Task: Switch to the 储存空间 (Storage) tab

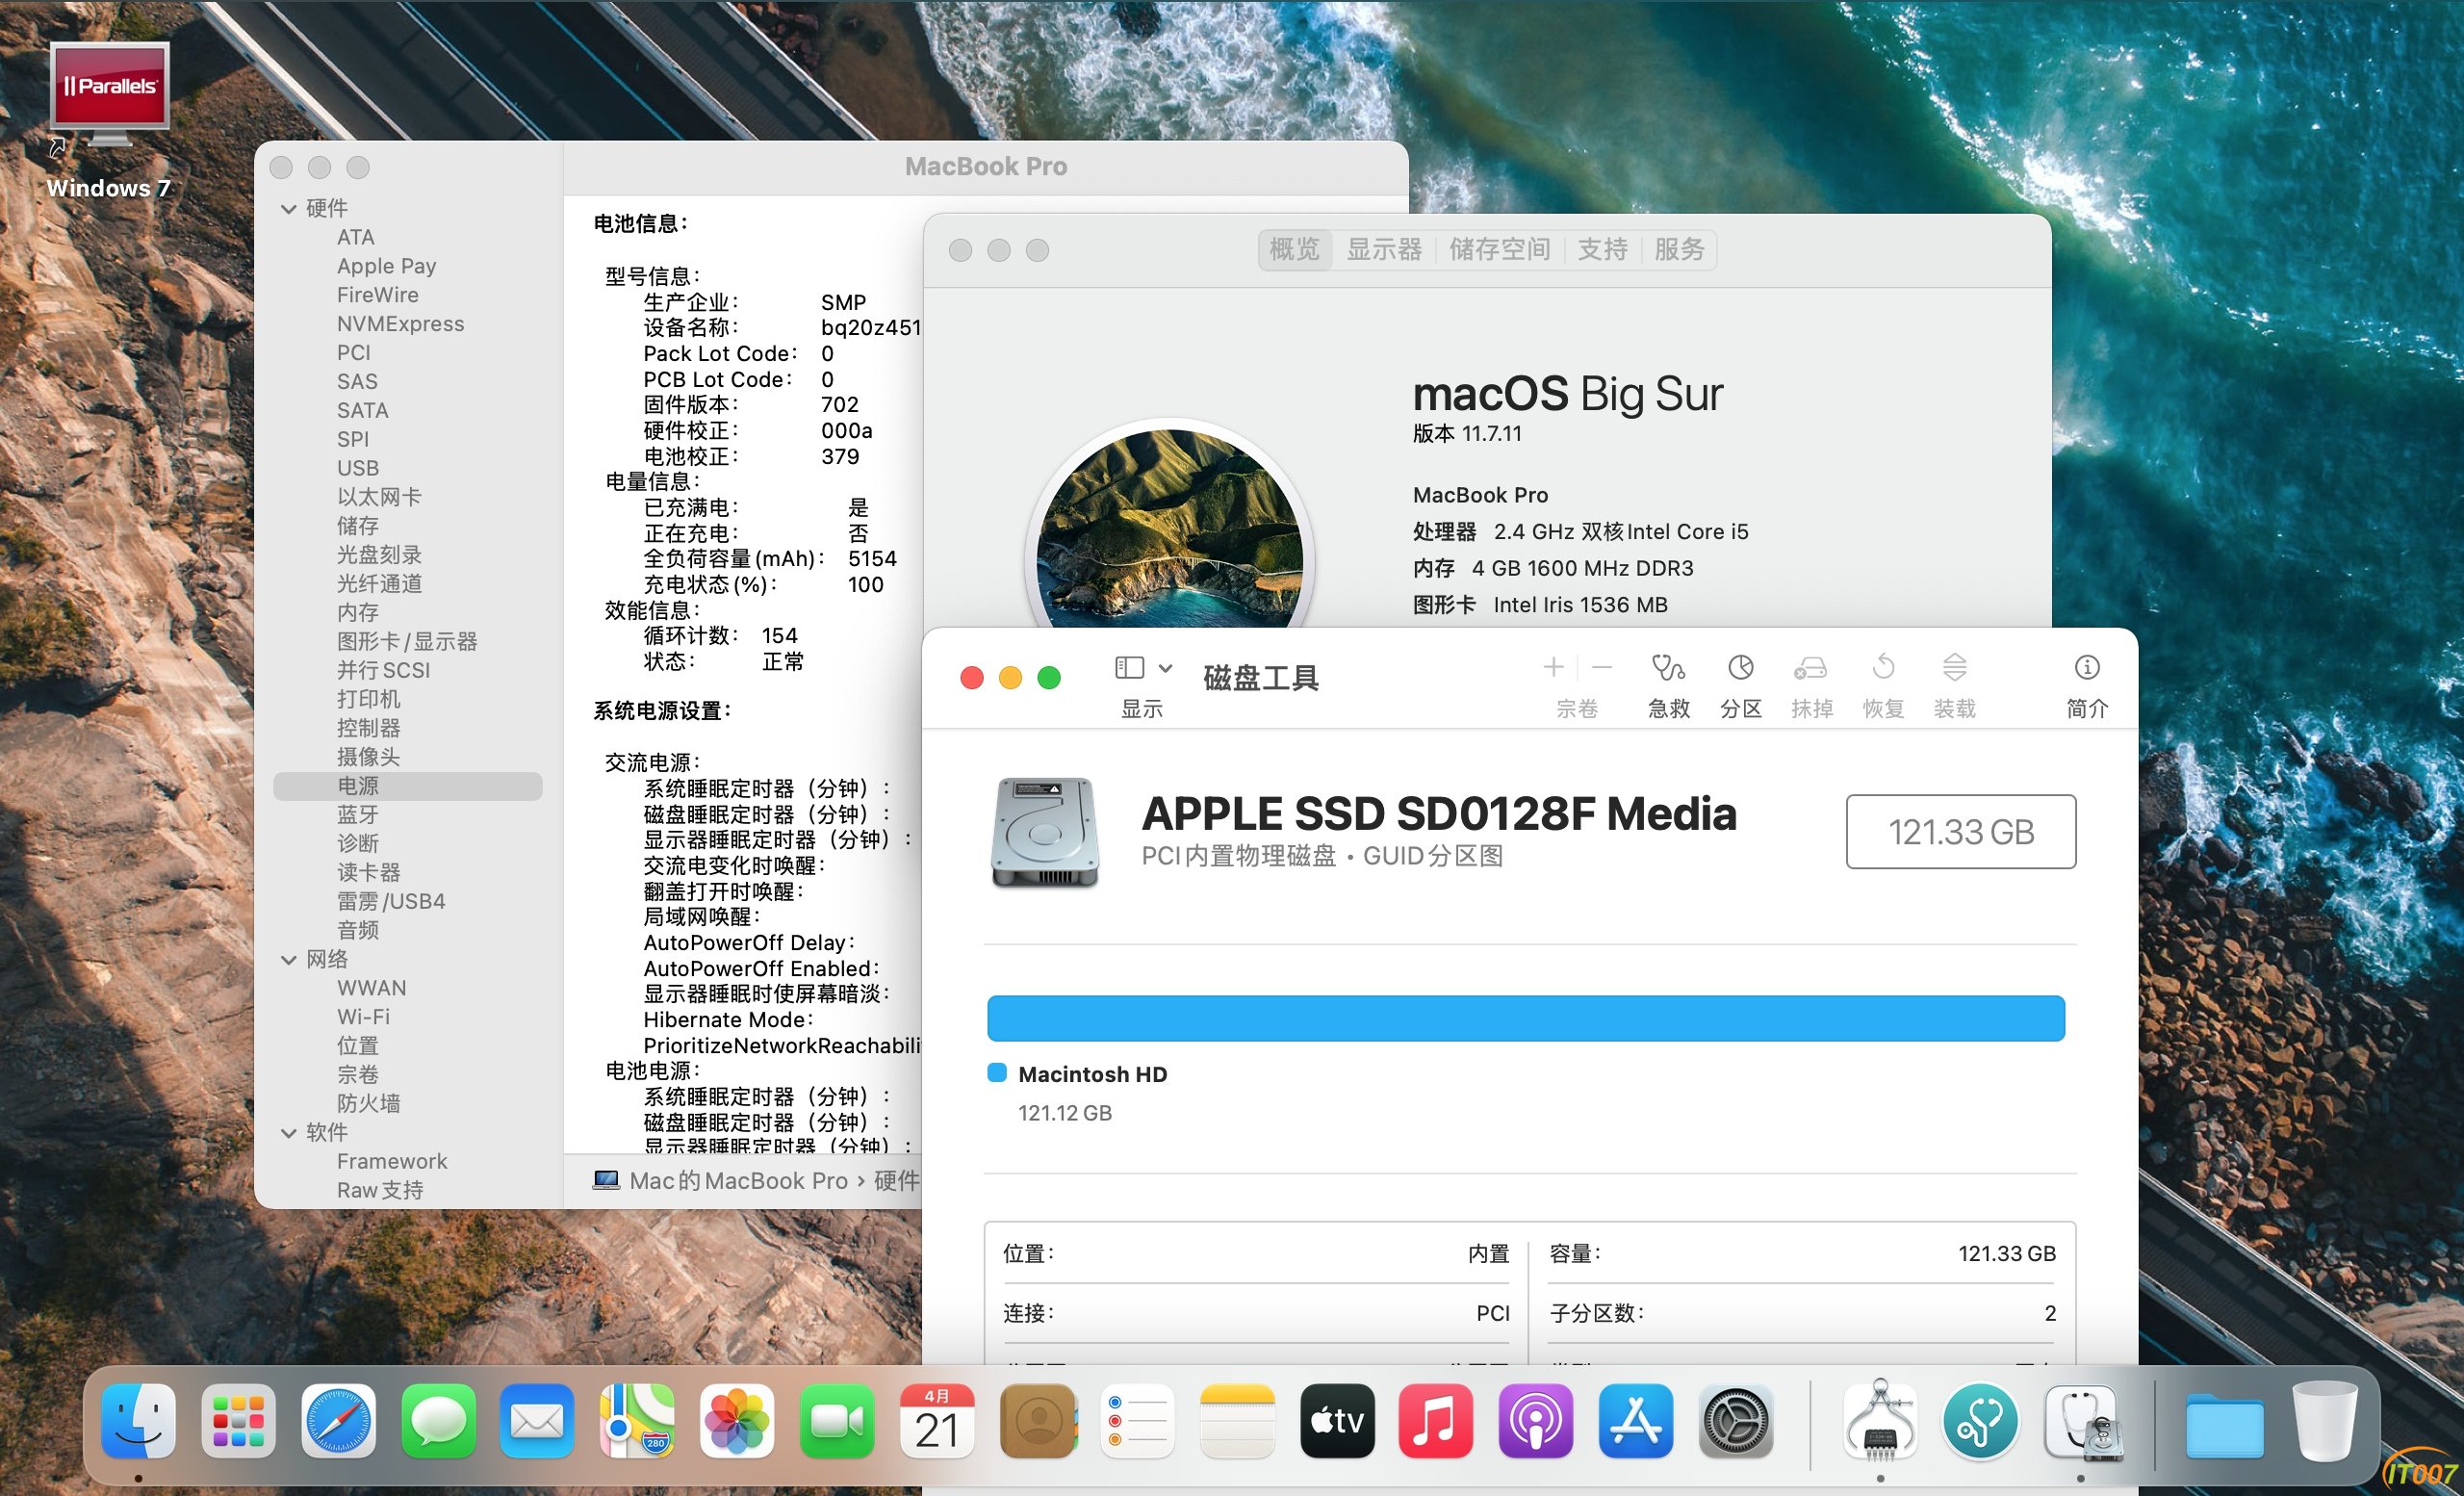Action: 1499,249
